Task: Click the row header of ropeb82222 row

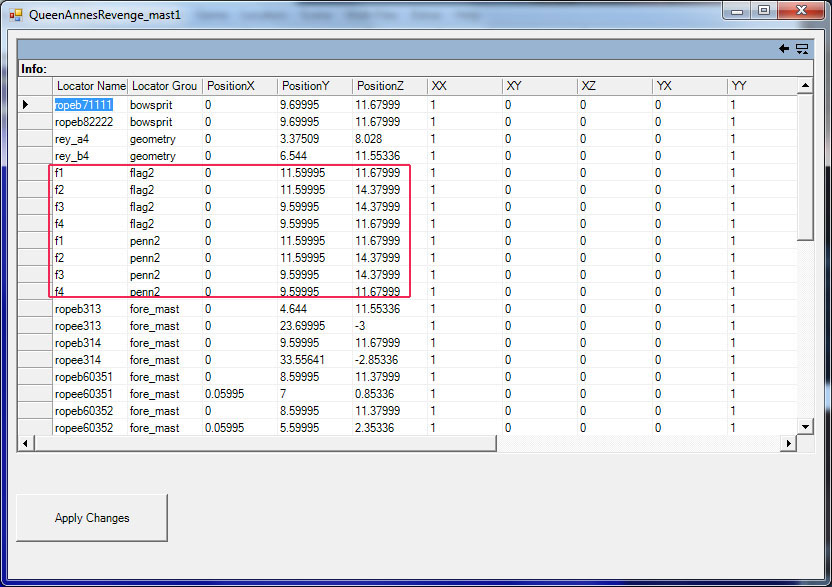Action: (35, 122)
